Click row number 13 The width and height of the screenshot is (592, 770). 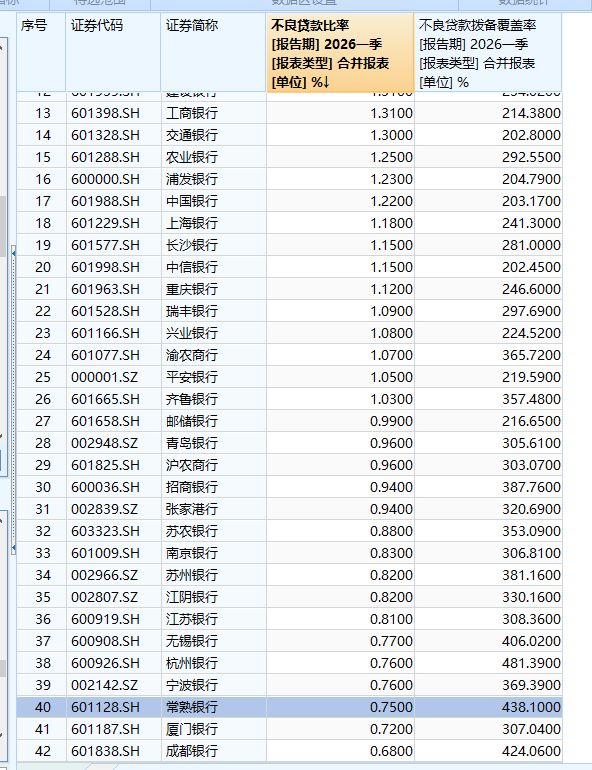pos(41,113)
